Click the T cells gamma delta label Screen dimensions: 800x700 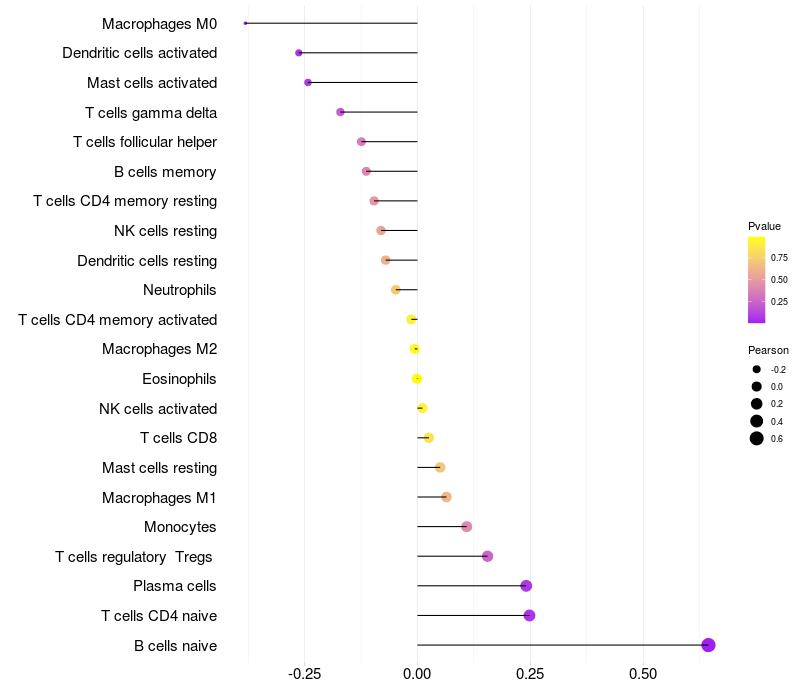pyautogui.click(x=151, y=113)
